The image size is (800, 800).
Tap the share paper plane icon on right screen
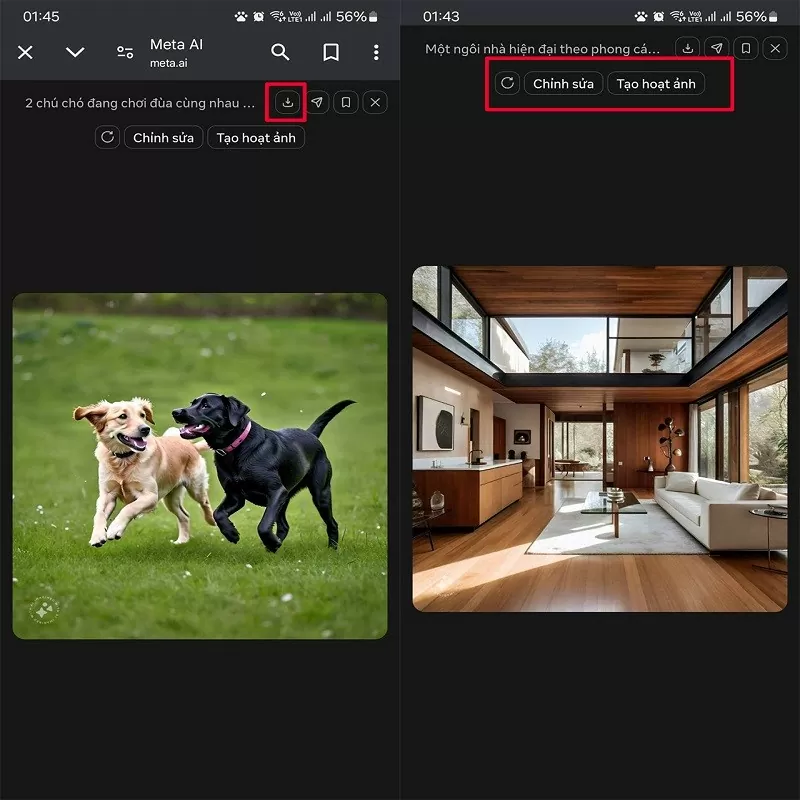pos(717,47)
